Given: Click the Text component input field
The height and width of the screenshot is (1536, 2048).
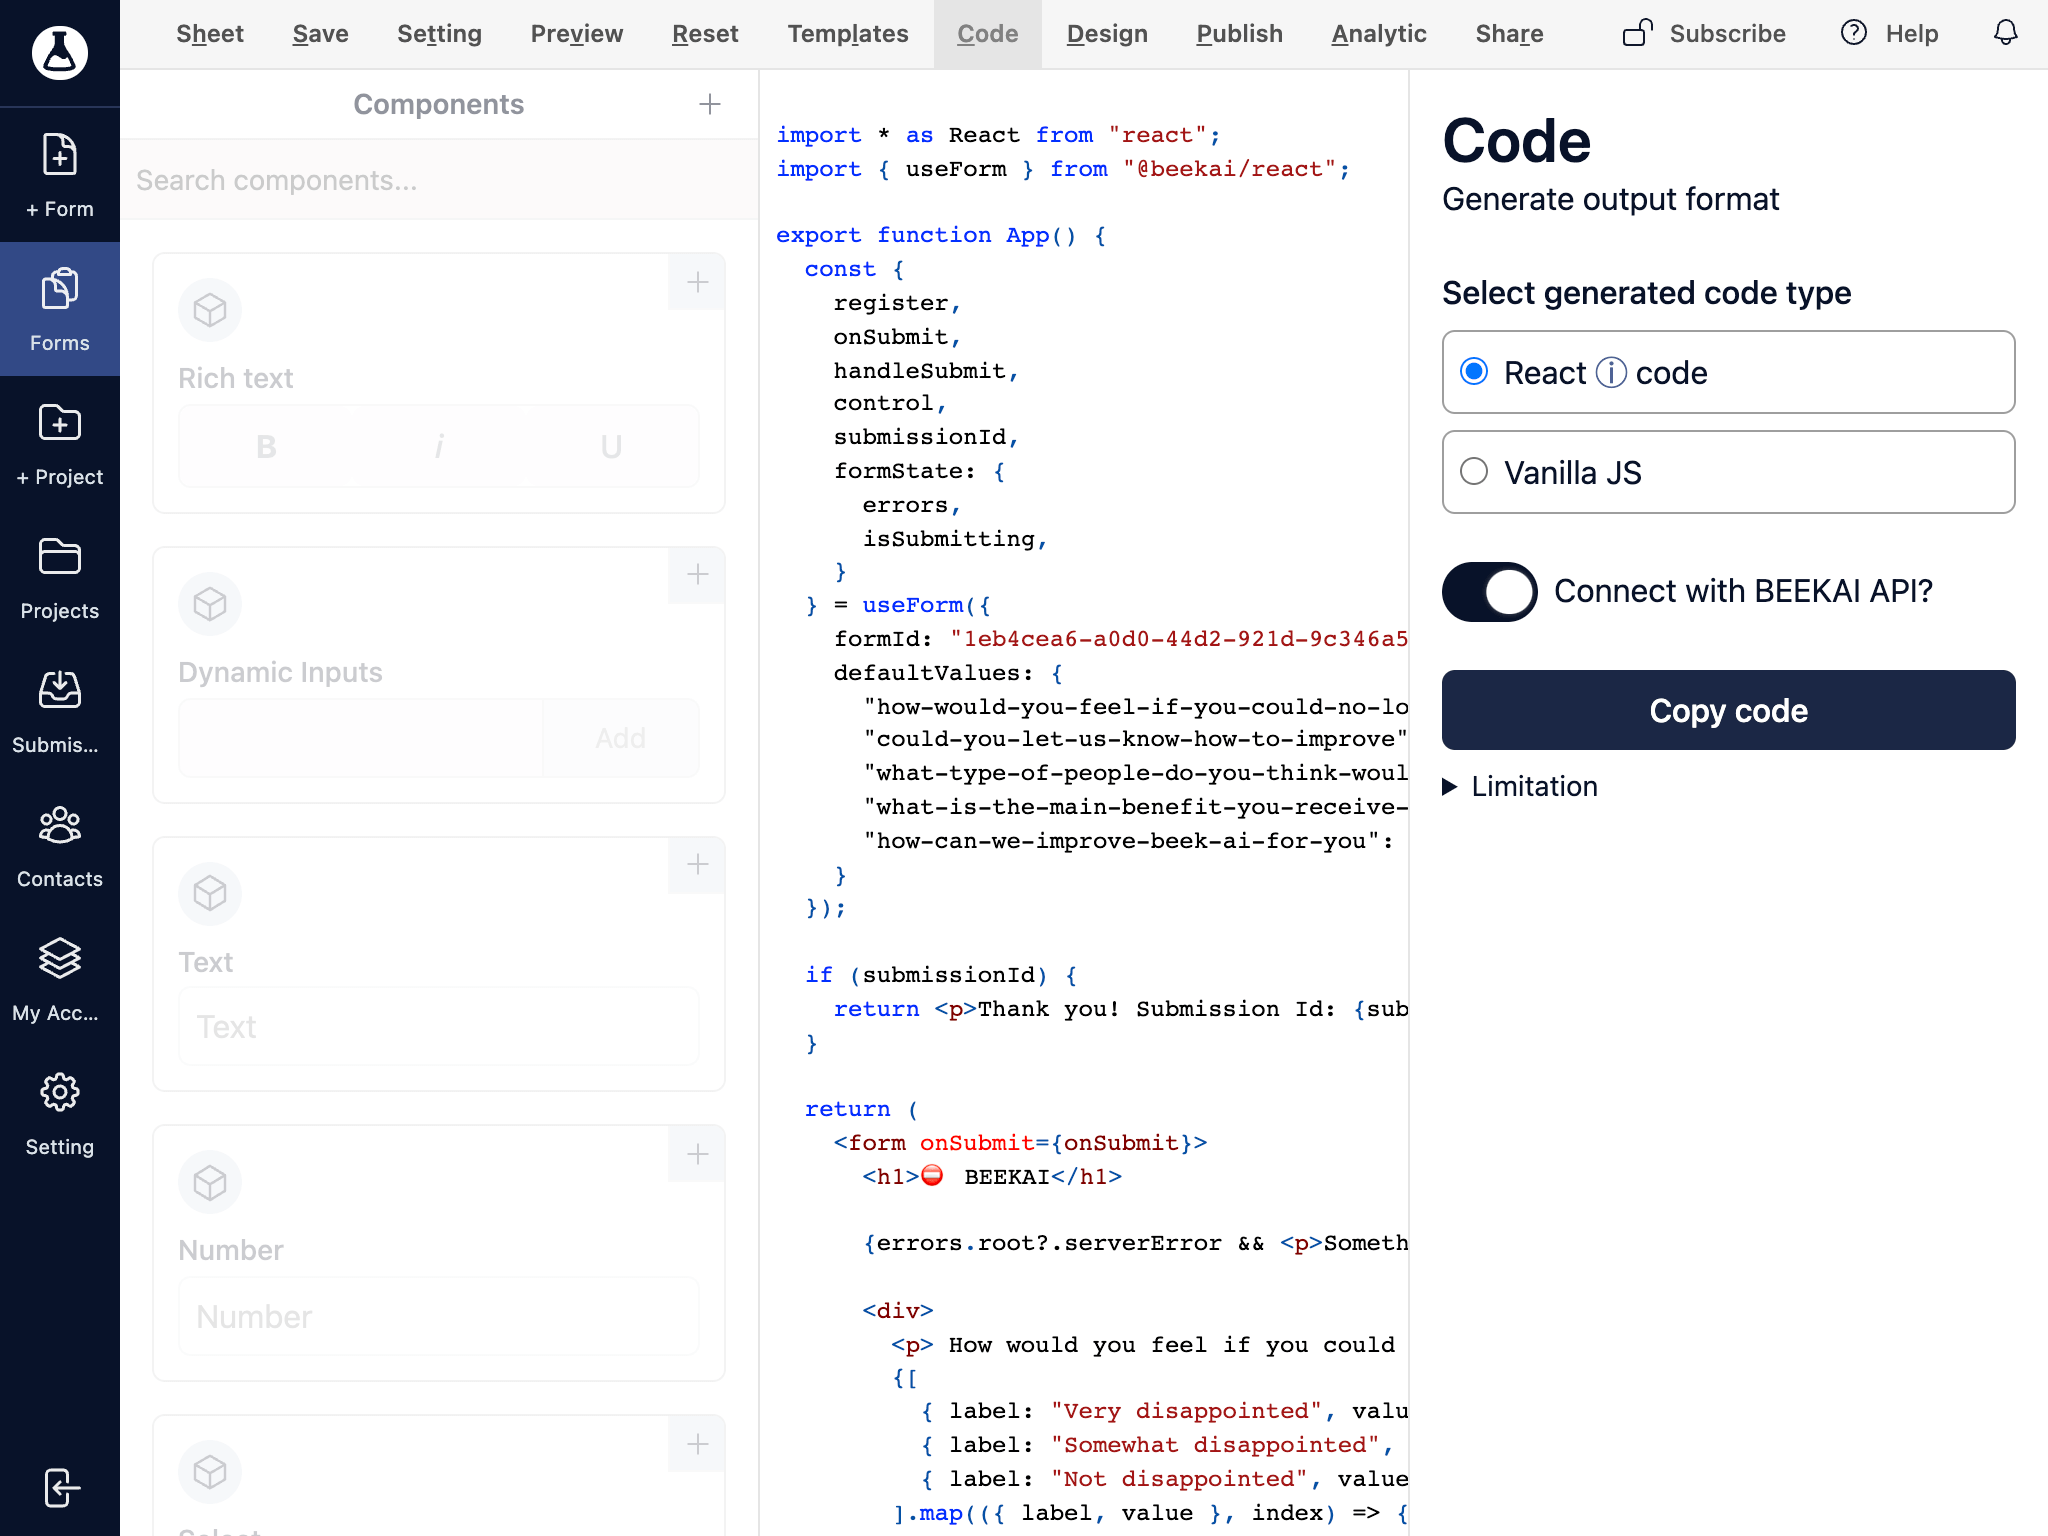Looking at the screenshot, I should 439,1027.
